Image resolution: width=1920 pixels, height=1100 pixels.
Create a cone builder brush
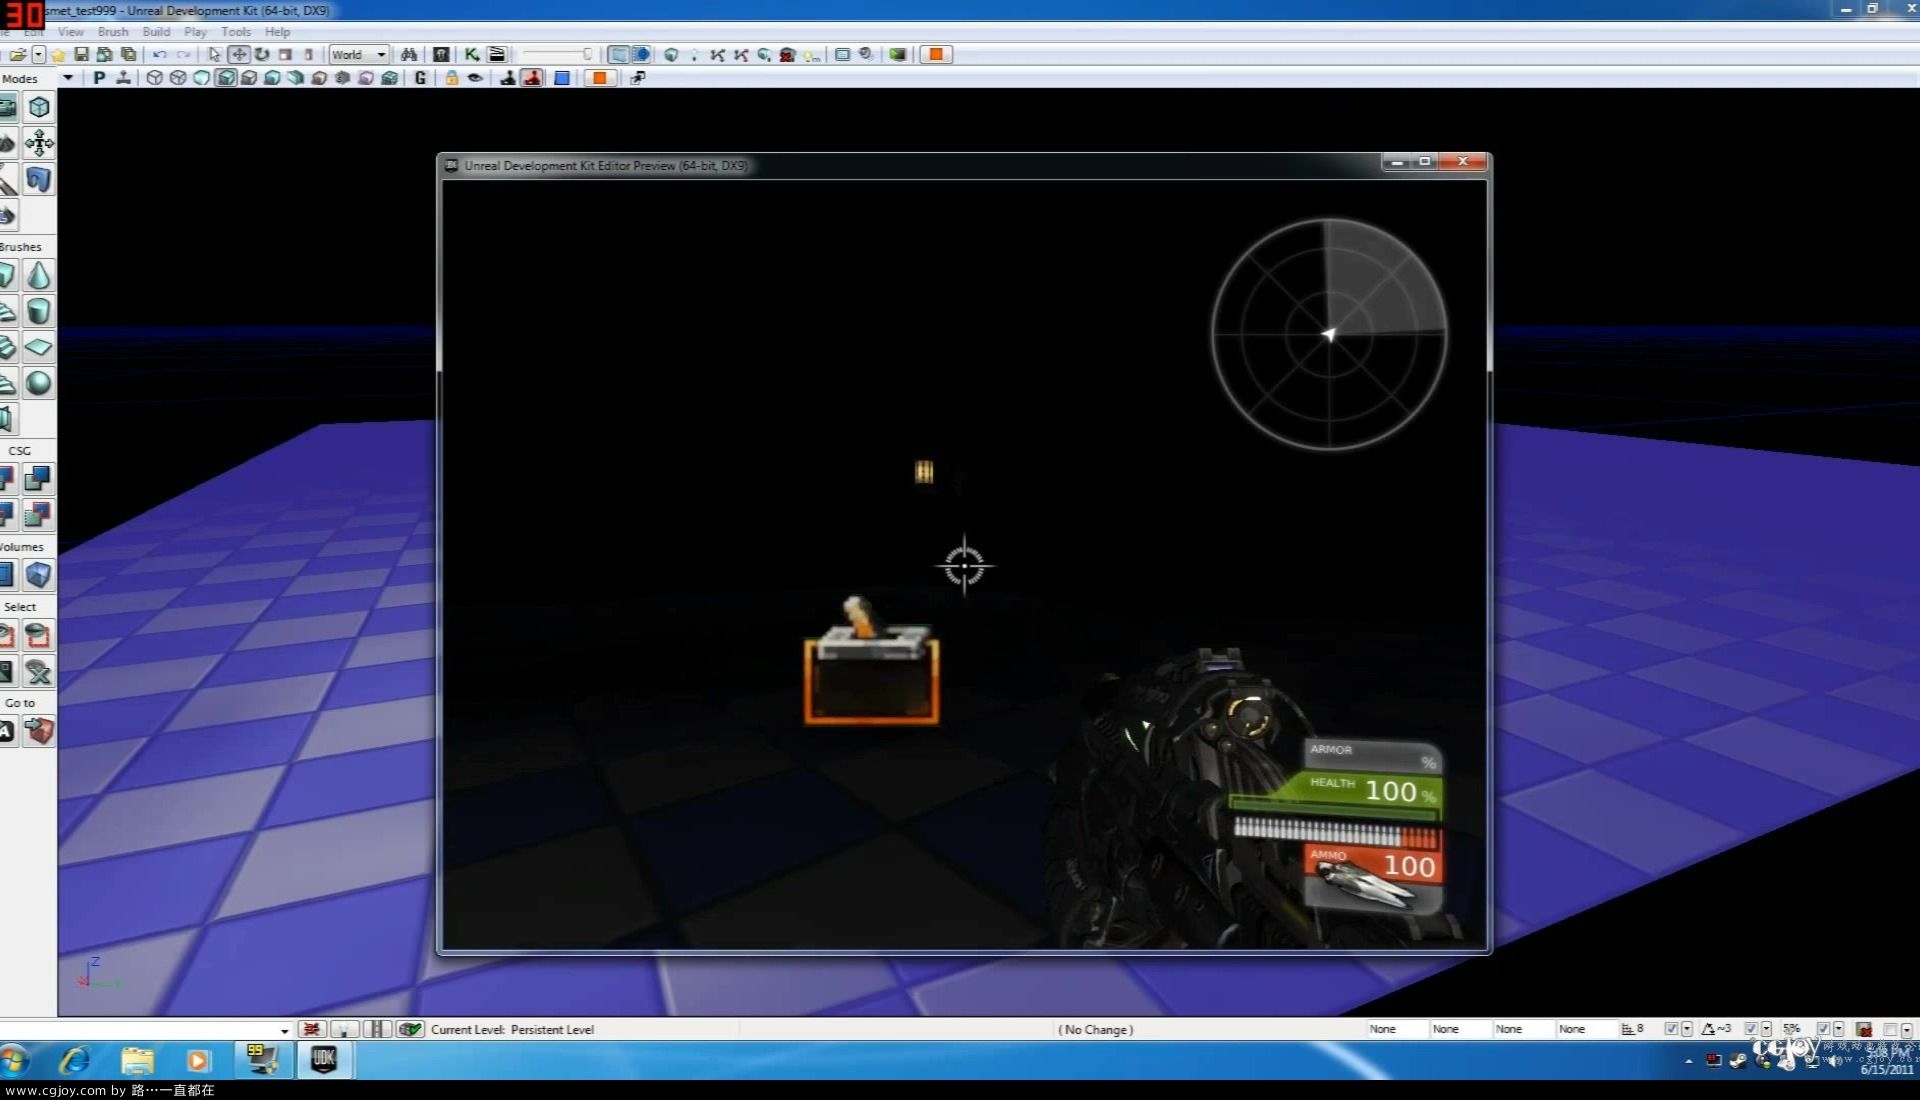39,275
